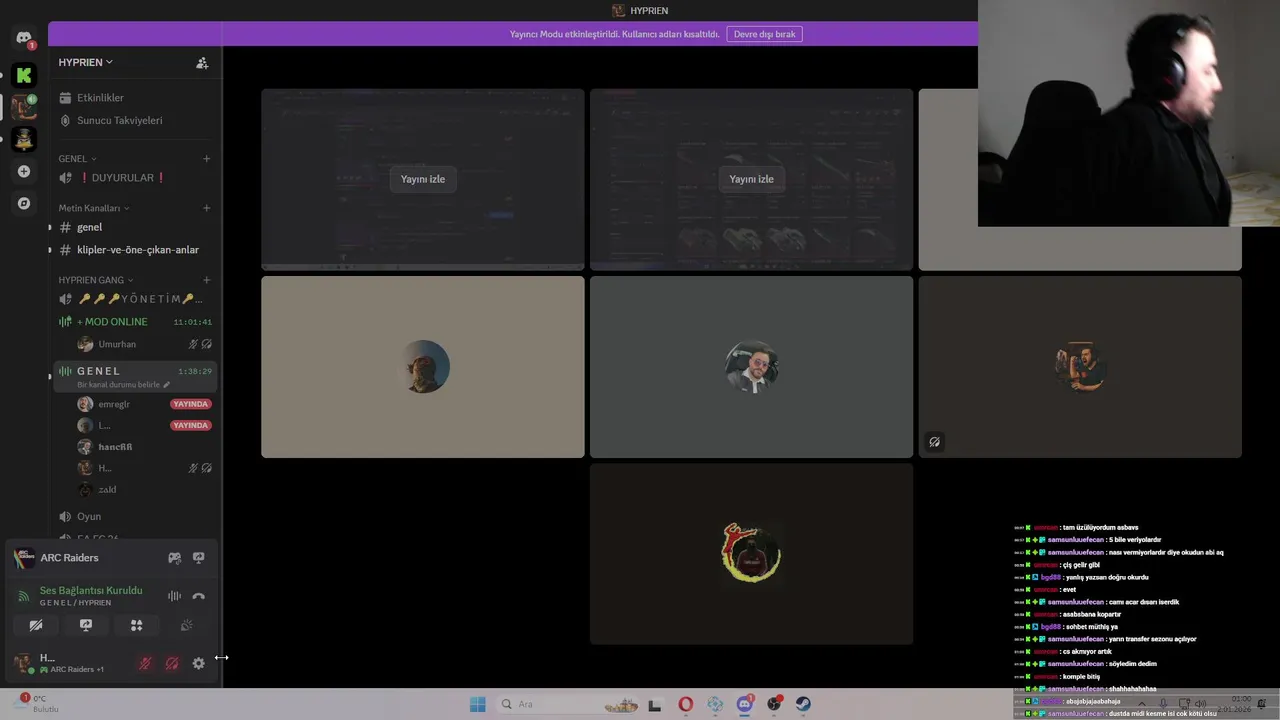Select the + MOD ONLINE voice channel
This screenshot has height=720, width=1280.
pos(135,322)
